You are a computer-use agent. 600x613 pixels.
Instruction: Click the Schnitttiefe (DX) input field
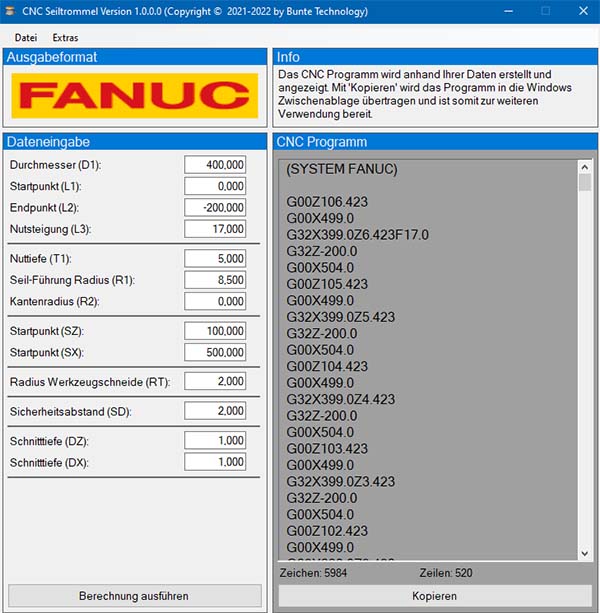(215, 462)
